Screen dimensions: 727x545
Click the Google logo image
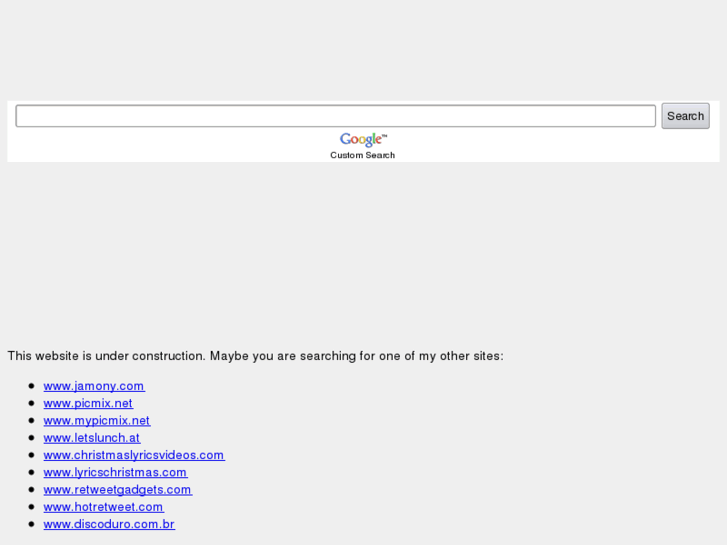pyautogui.click(x=362, y=140)
